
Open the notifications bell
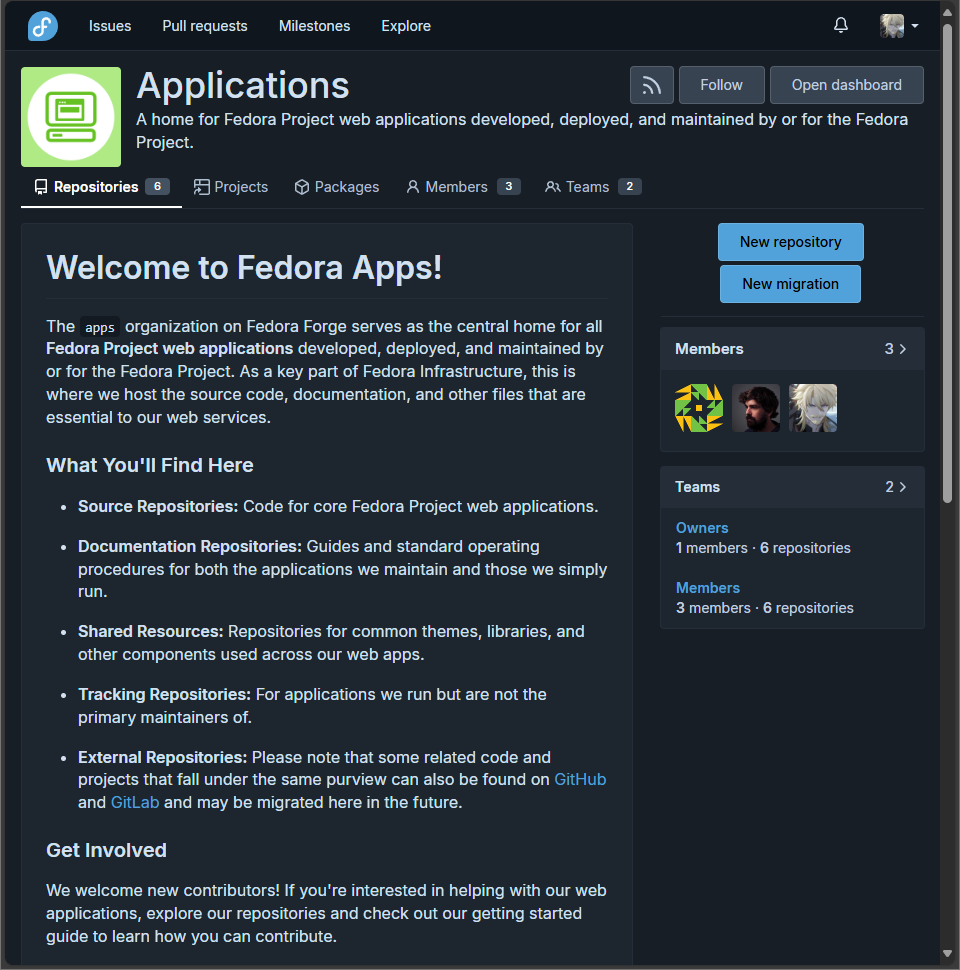click(840, 25)
